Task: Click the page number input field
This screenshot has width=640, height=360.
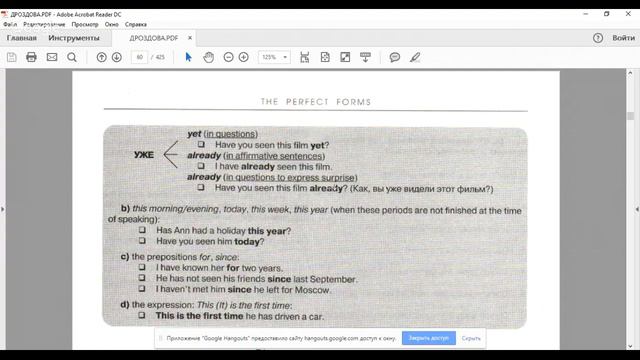Action: tap(140, 57)
